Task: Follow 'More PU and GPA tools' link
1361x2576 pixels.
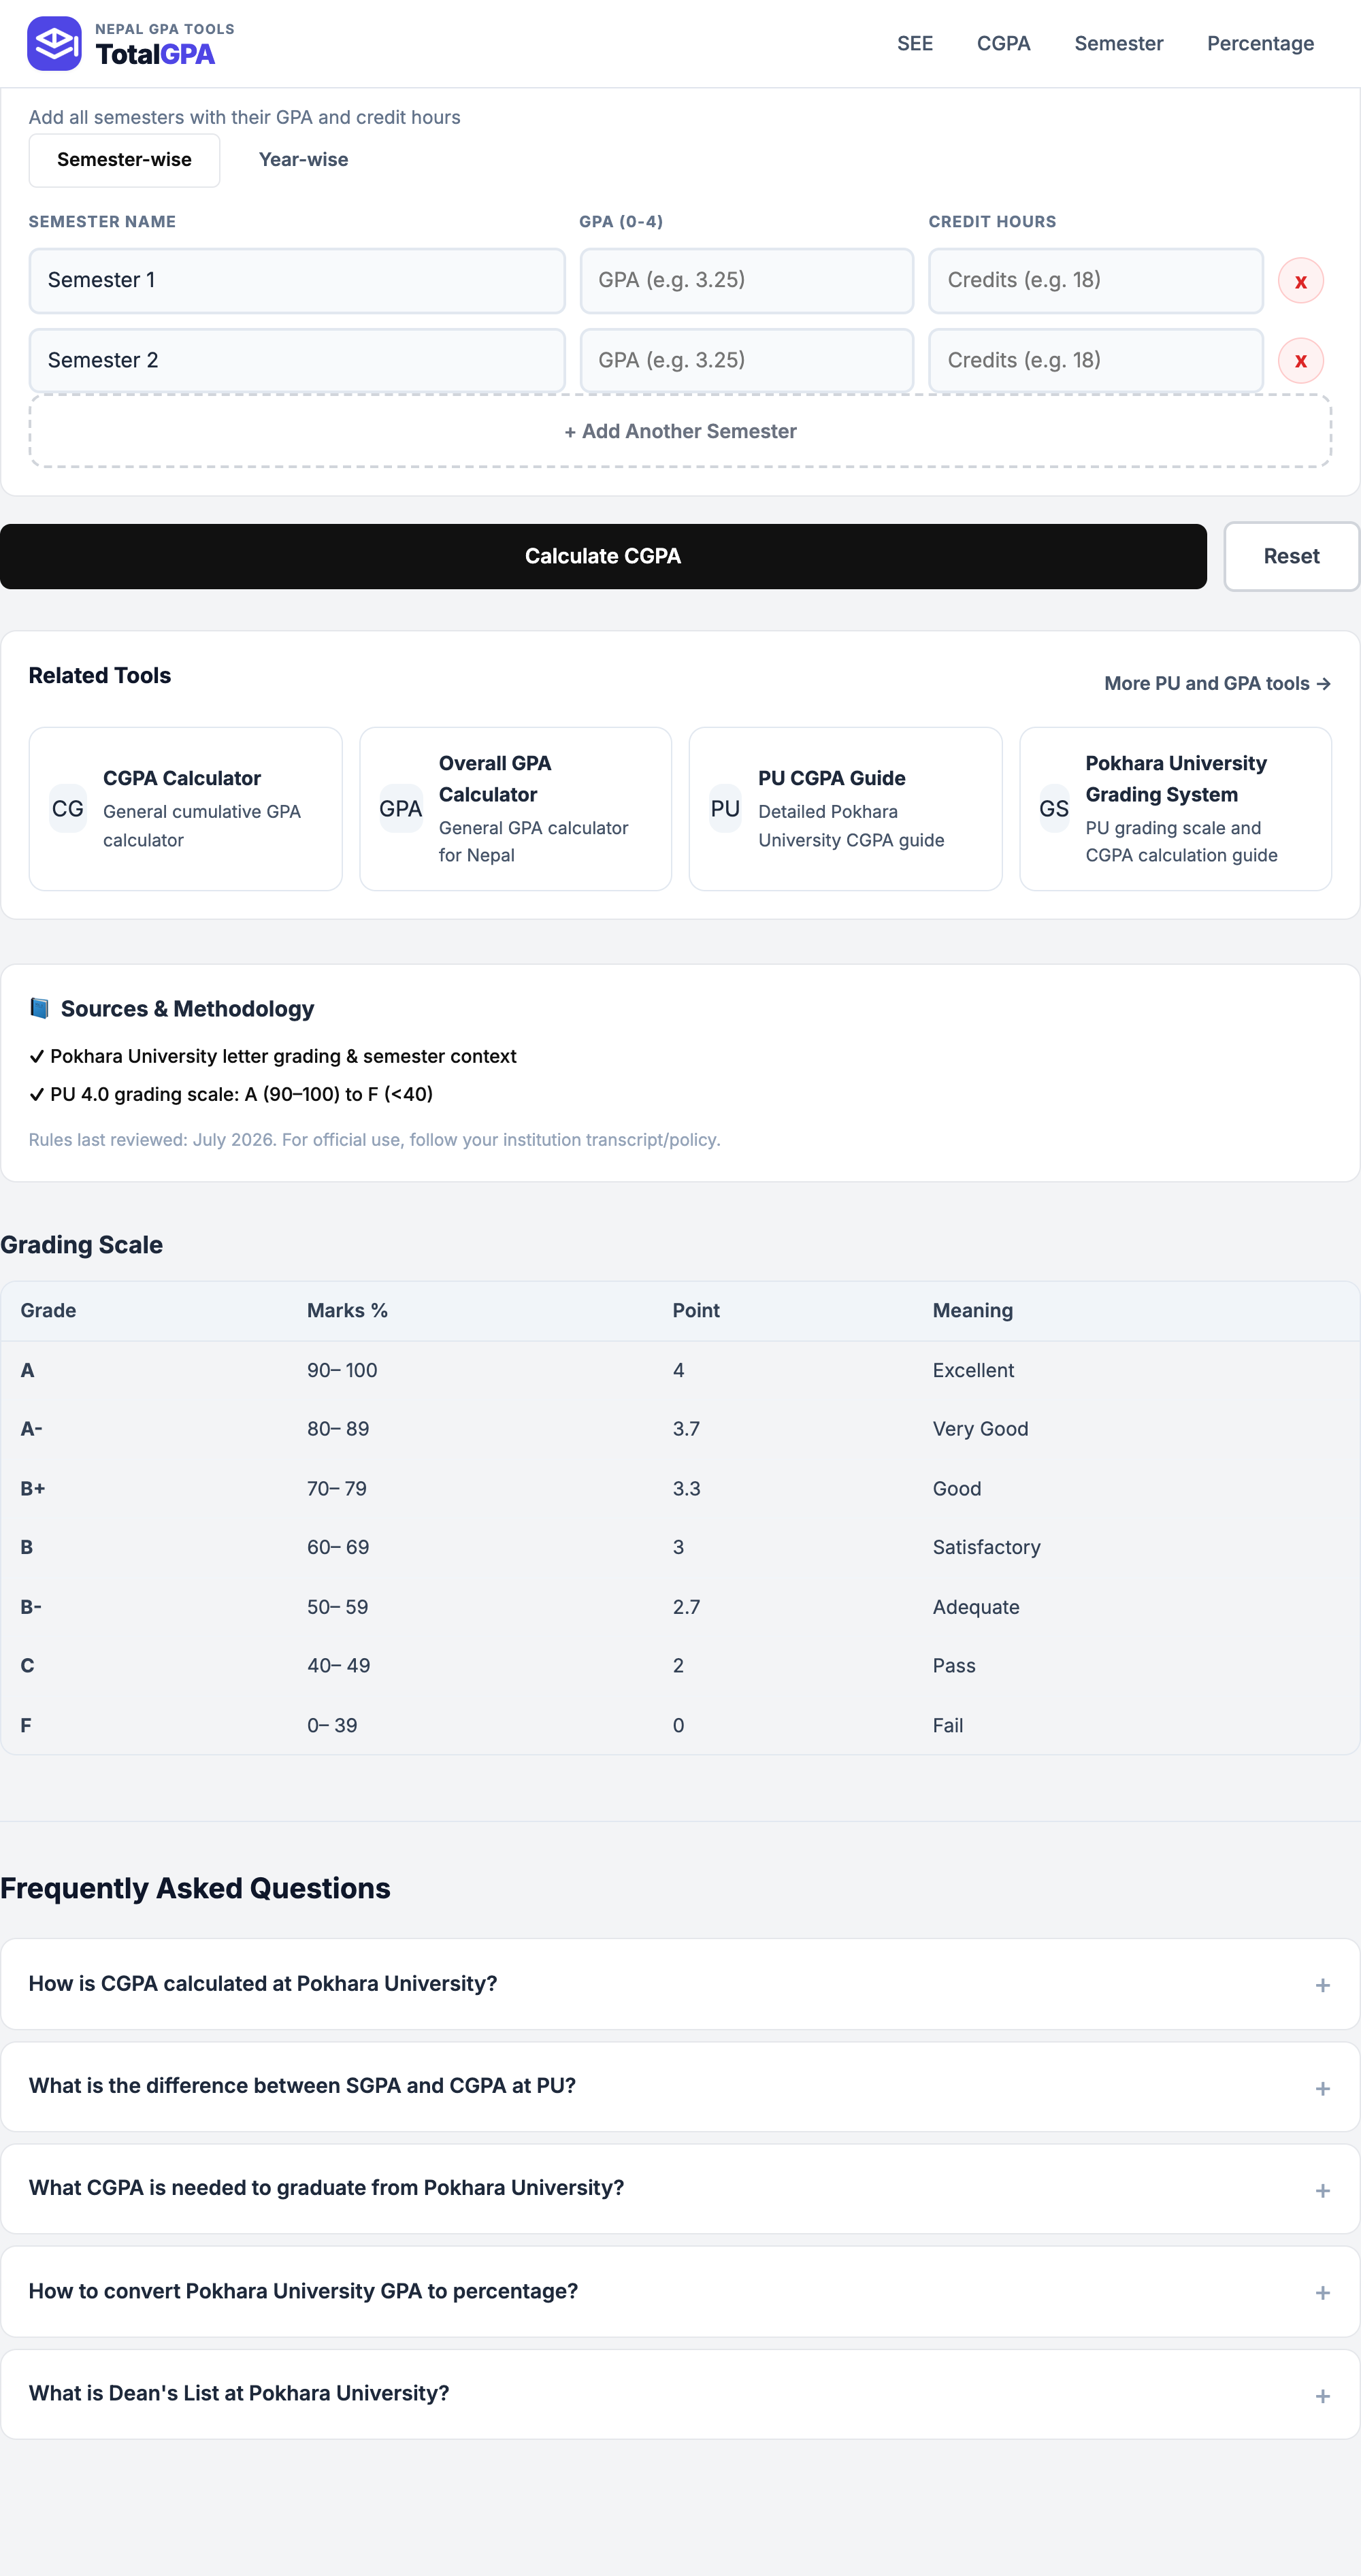Action: point(1217,684)
